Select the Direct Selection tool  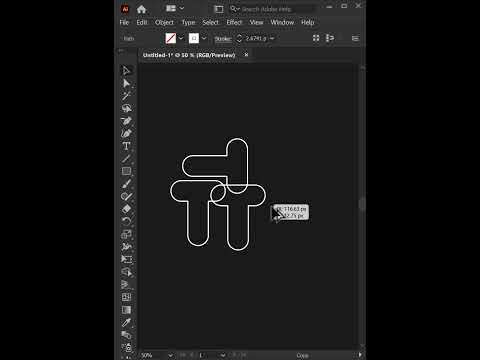tap(126, 83)
